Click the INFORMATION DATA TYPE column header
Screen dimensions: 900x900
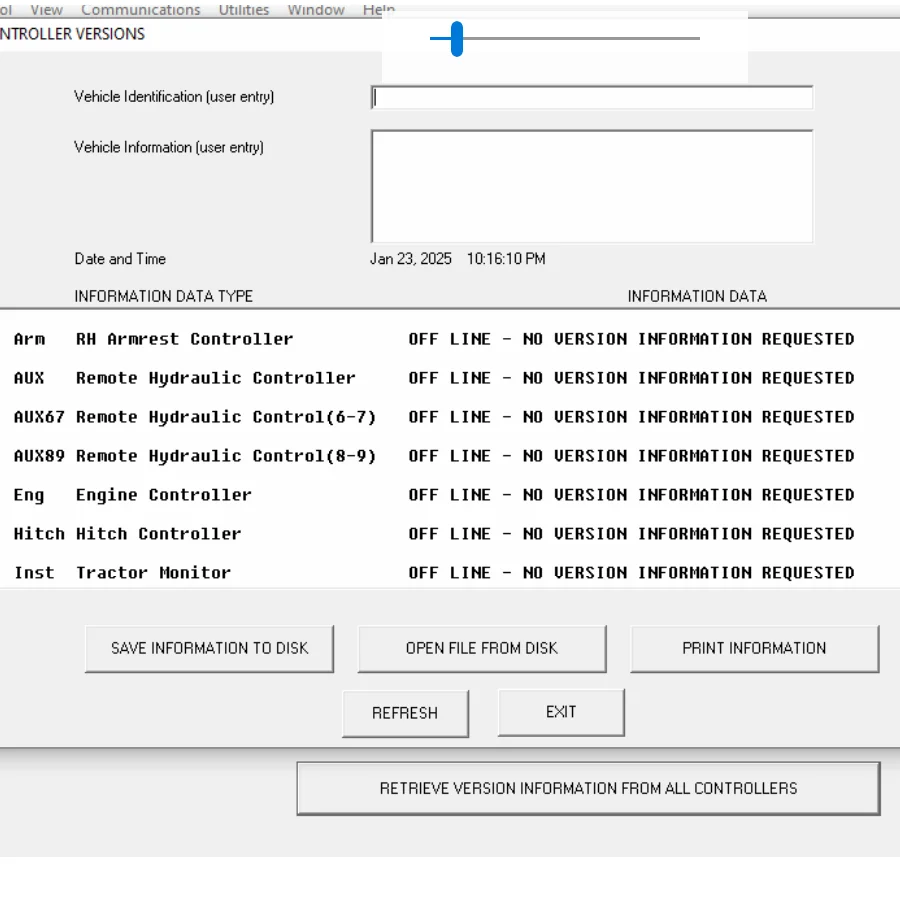click(x=164, y=296)
